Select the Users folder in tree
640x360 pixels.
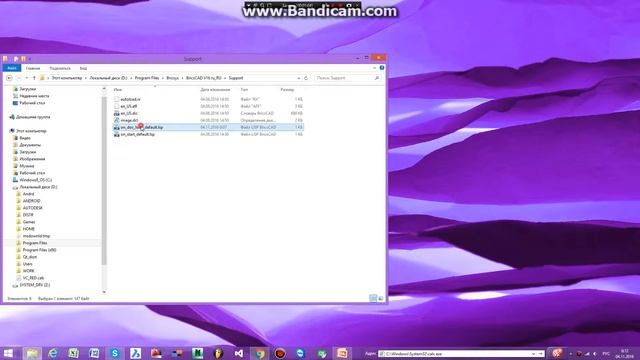pyautogui.click(x=28, y=264)
